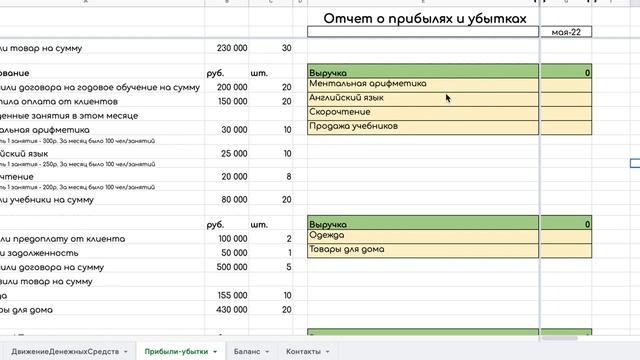Screen dimensions: 640x360
Task: Click the value cell next to Скорочтение
Action: pos(566,113)
